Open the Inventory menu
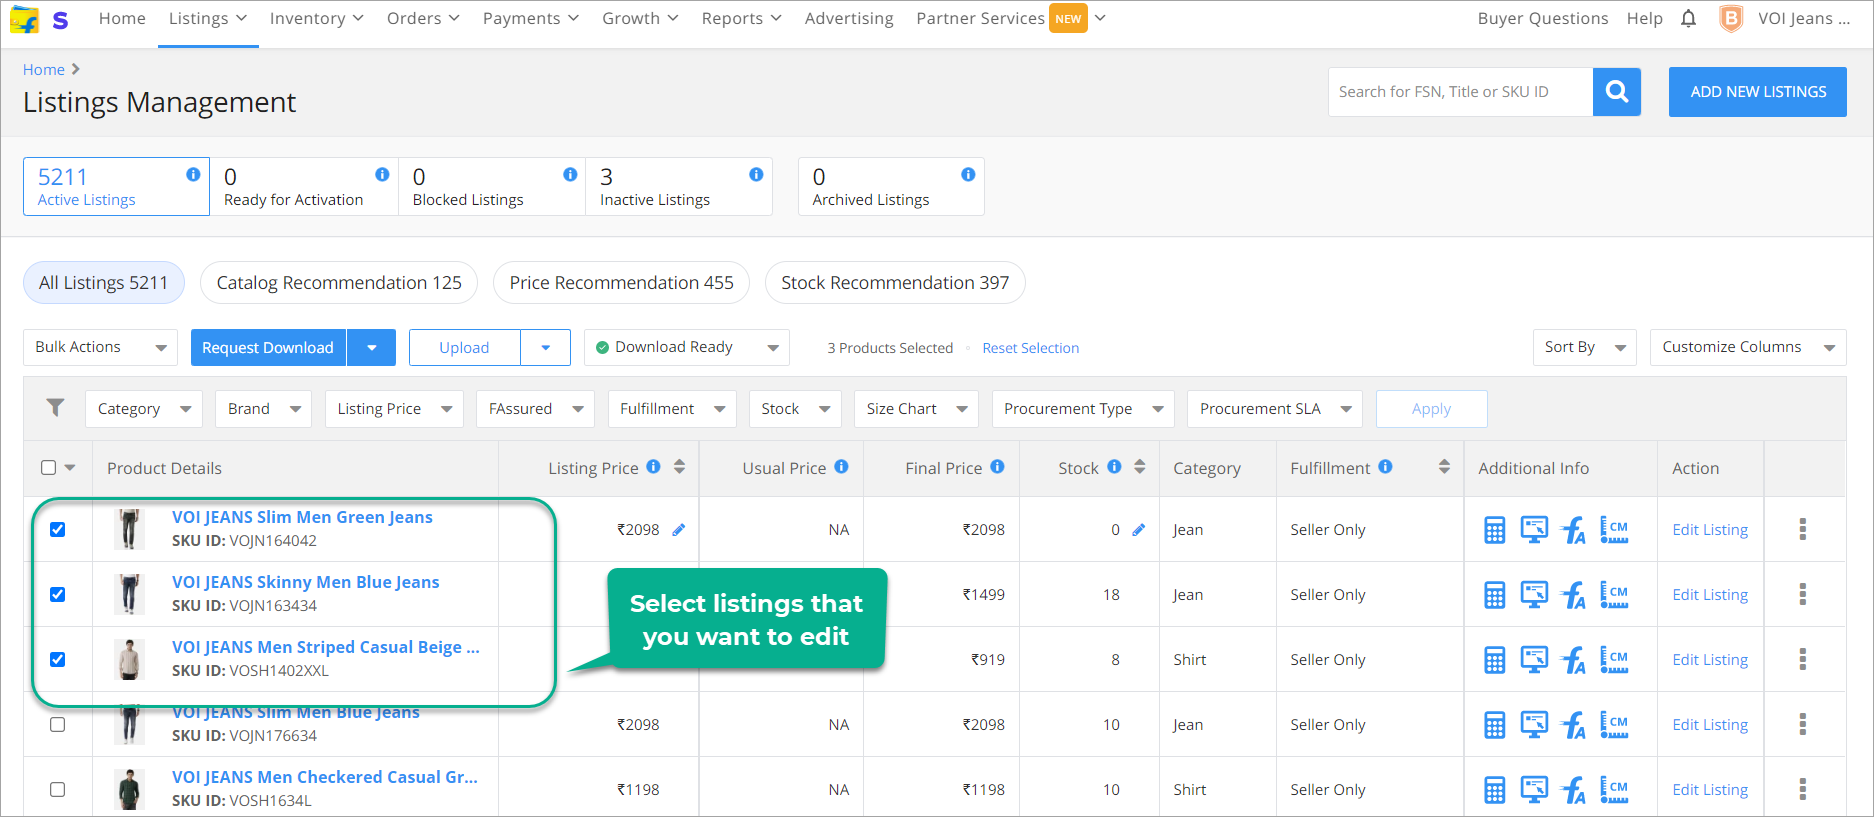 tap(317, 19)
